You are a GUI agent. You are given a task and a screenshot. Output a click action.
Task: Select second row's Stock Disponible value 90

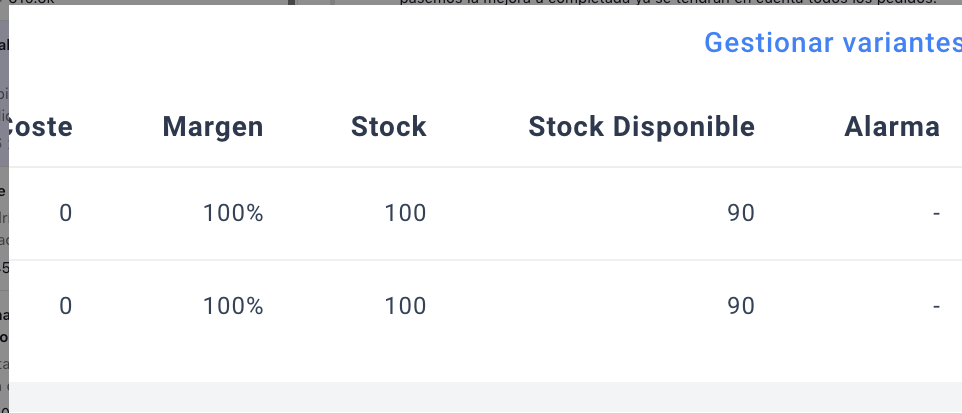741,306
